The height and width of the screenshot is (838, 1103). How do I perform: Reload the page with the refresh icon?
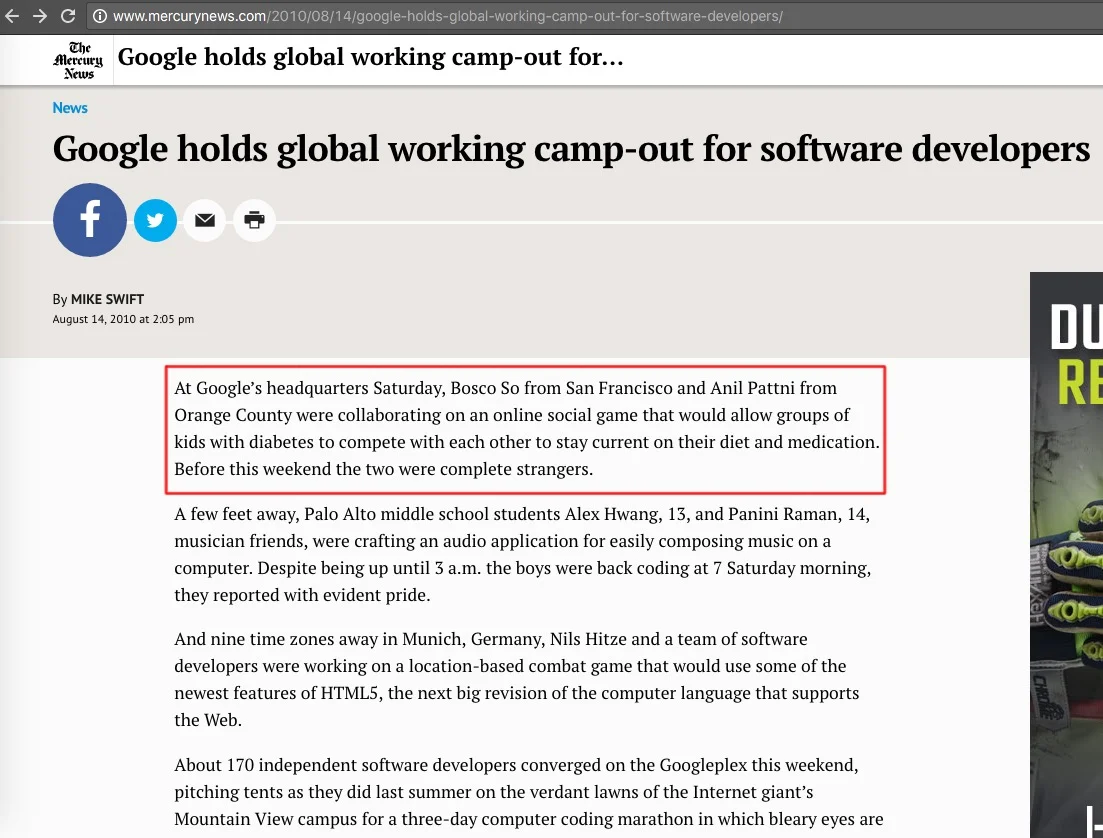pos(68,15)
